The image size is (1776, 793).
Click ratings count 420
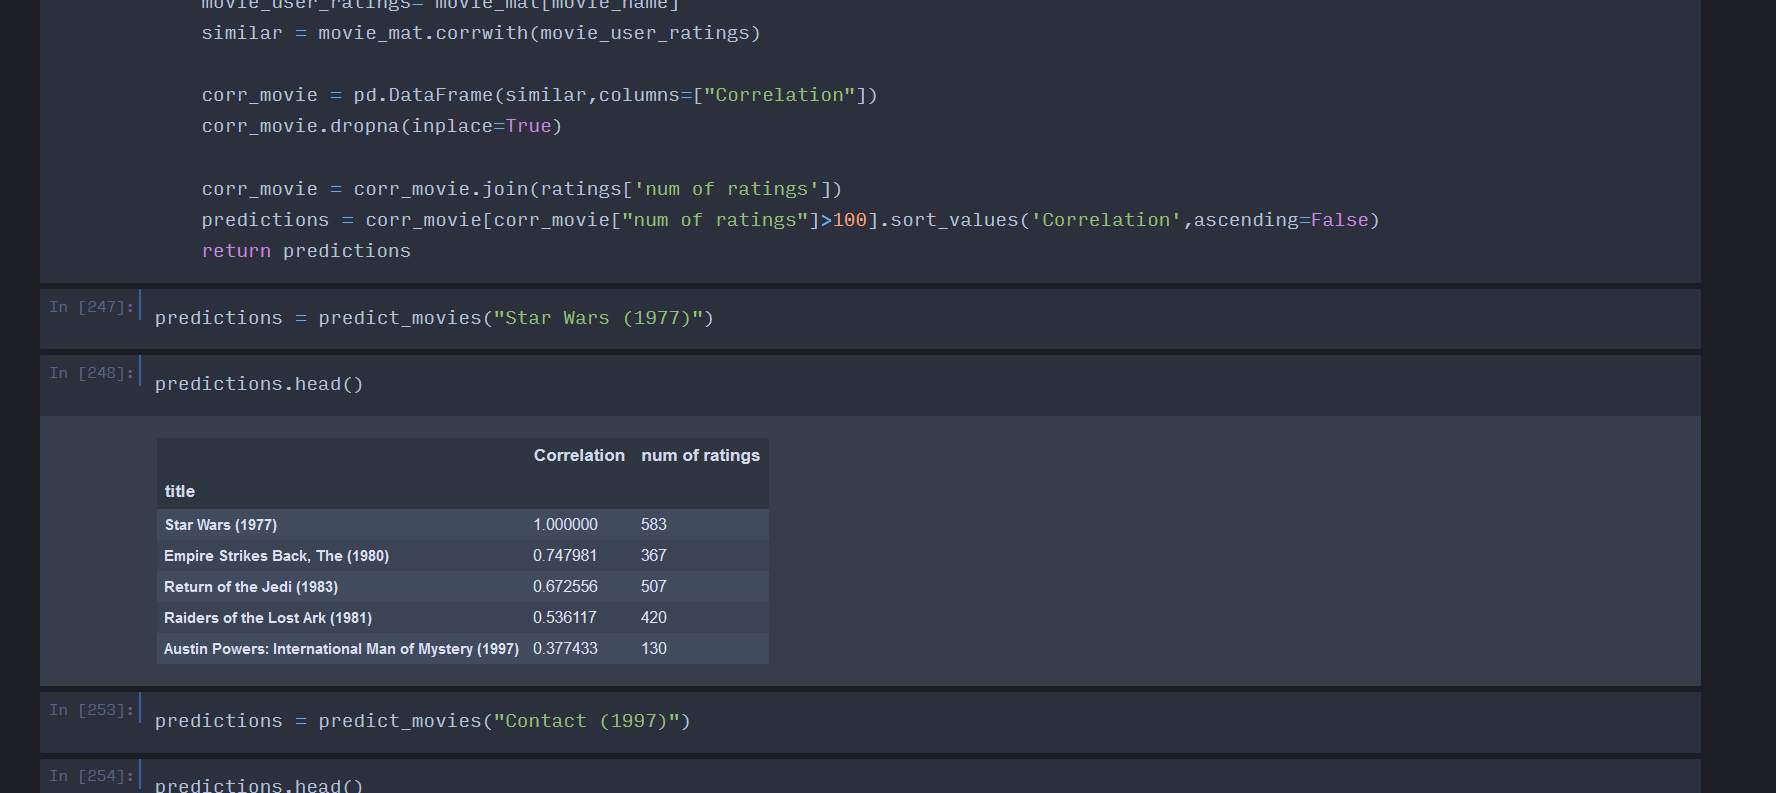pyautogui.click(x=654, y=618)
